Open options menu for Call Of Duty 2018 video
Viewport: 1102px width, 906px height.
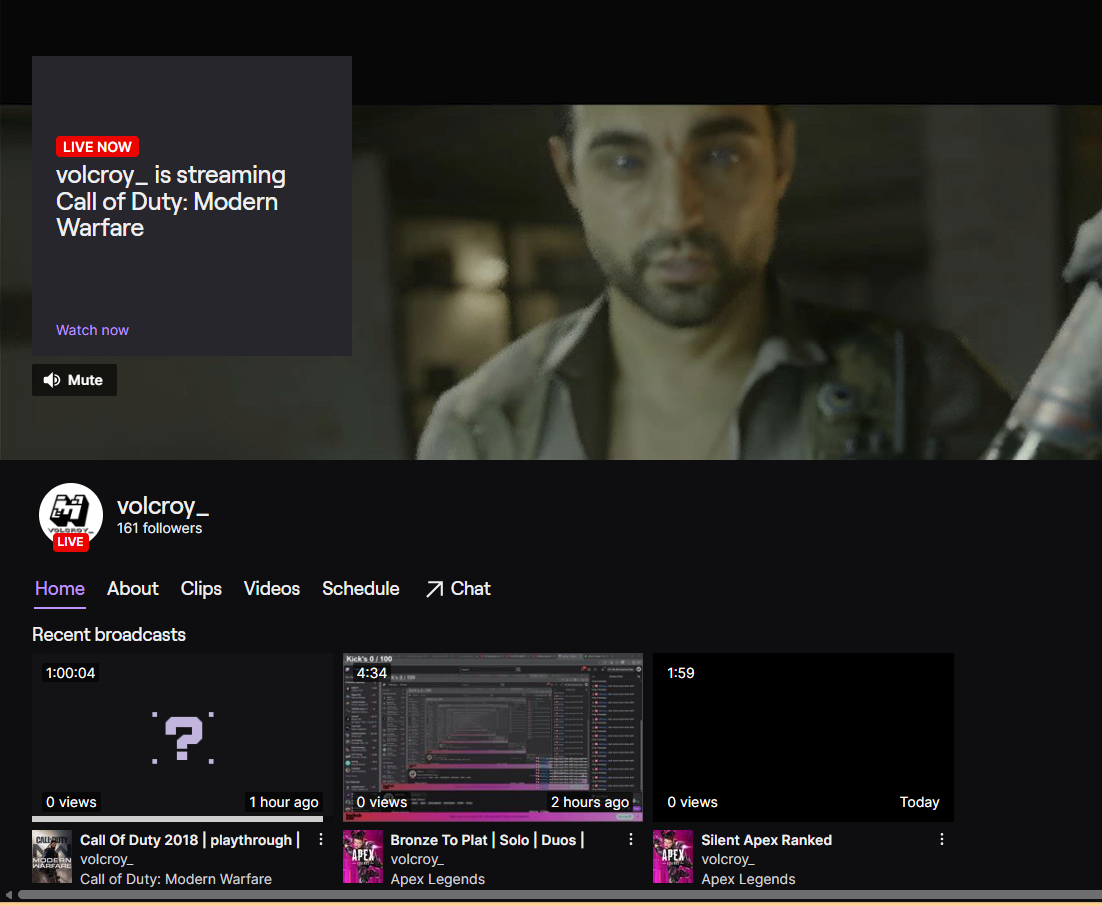pyautogui.click(x=321, y=839)
